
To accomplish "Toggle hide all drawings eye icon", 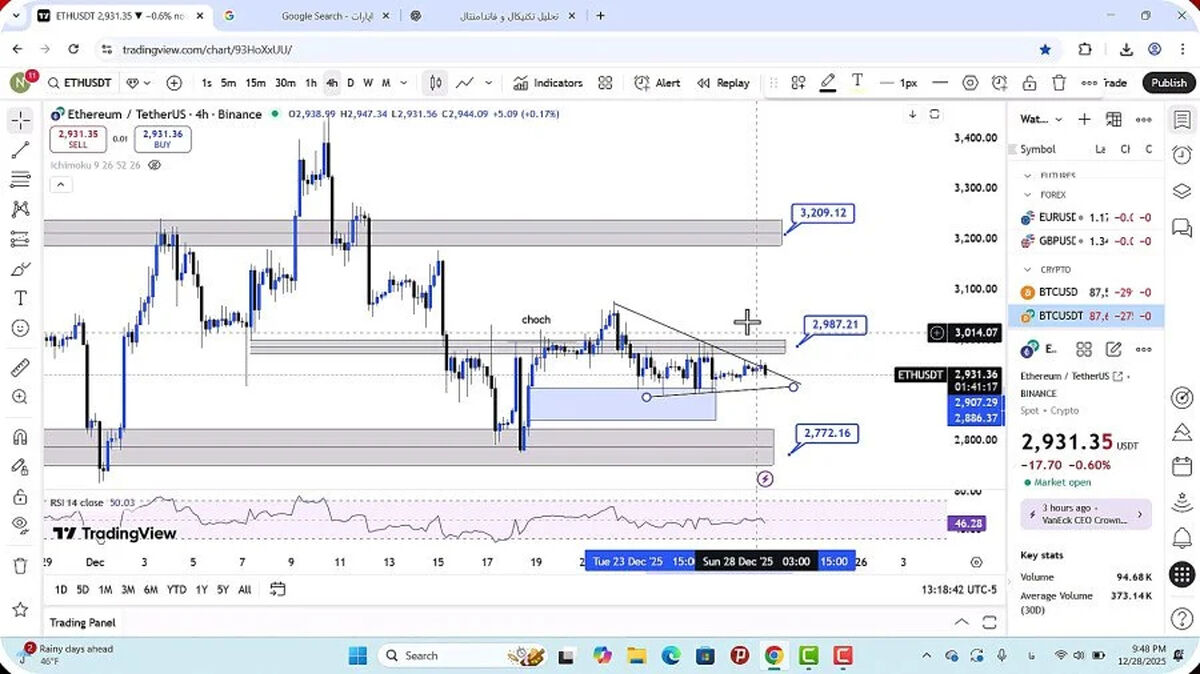I will tap(20, 525).
